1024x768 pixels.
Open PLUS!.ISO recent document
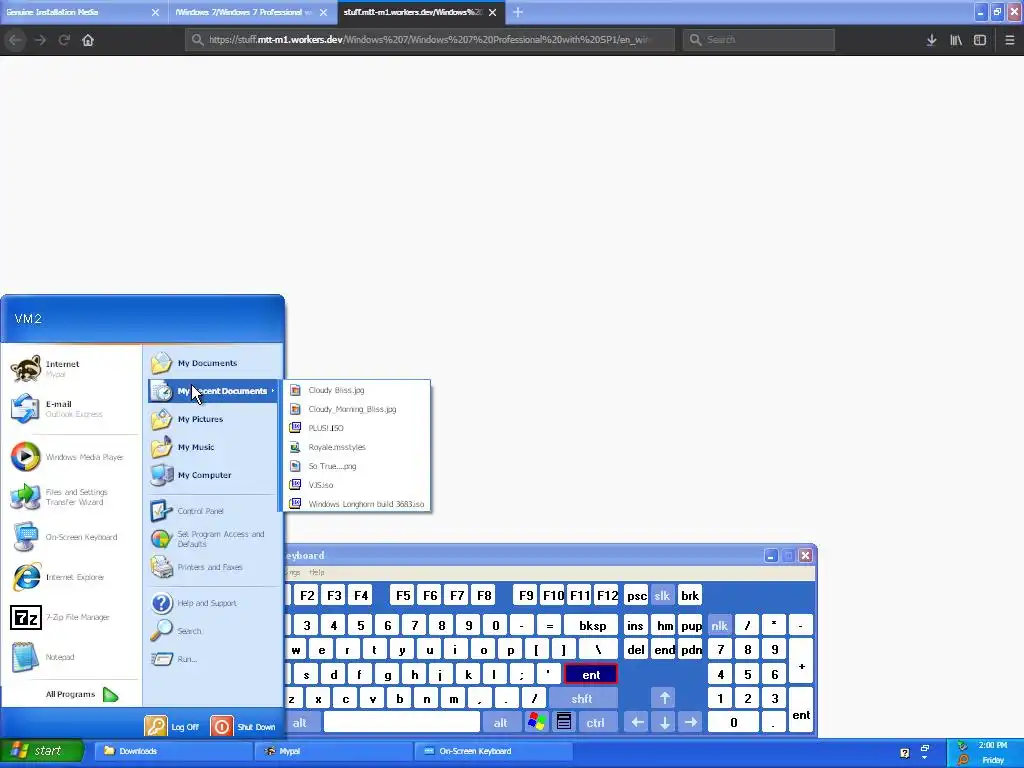pos(357,428)
